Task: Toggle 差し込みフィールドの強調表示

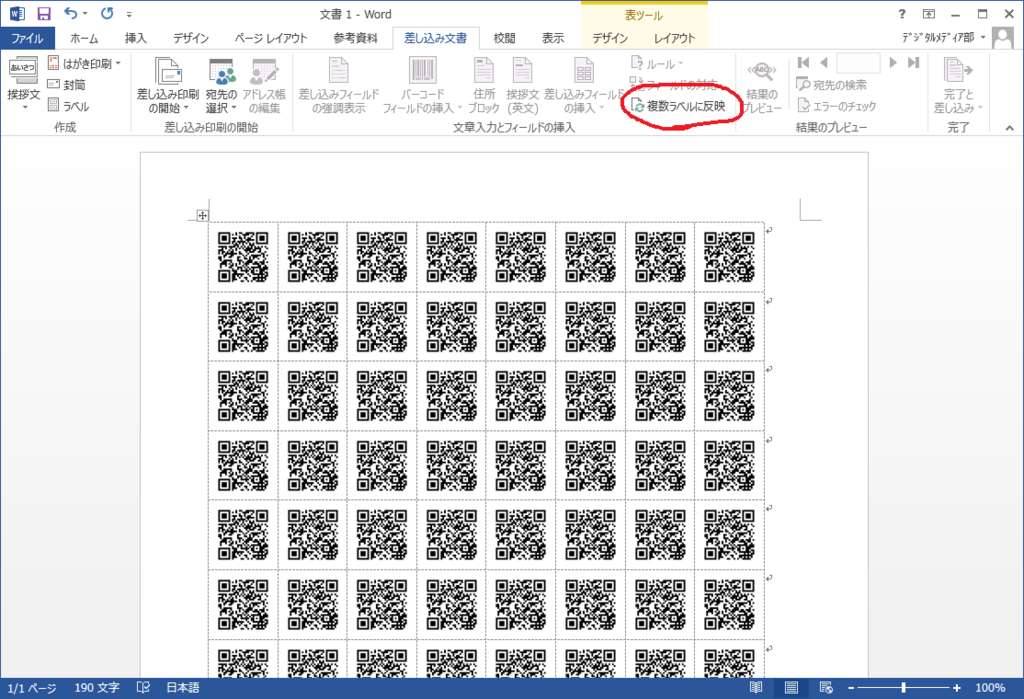Action: pos(339,85)
